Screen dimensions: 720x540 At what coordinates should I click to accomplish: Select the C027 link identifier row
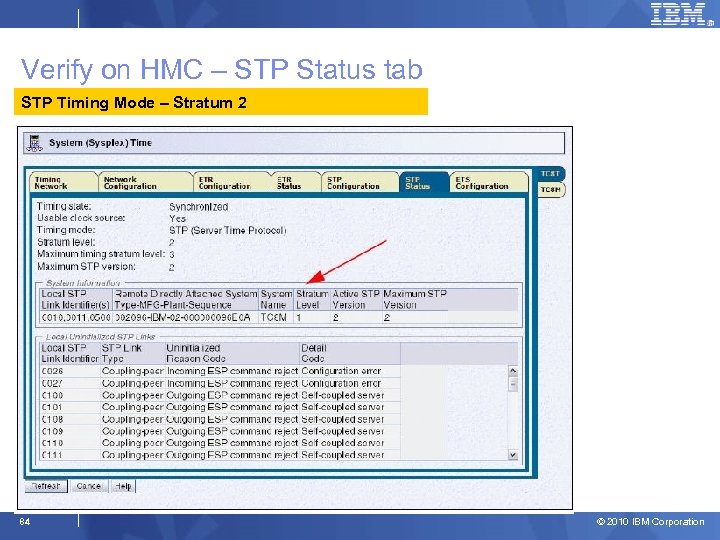click(220, 383)
